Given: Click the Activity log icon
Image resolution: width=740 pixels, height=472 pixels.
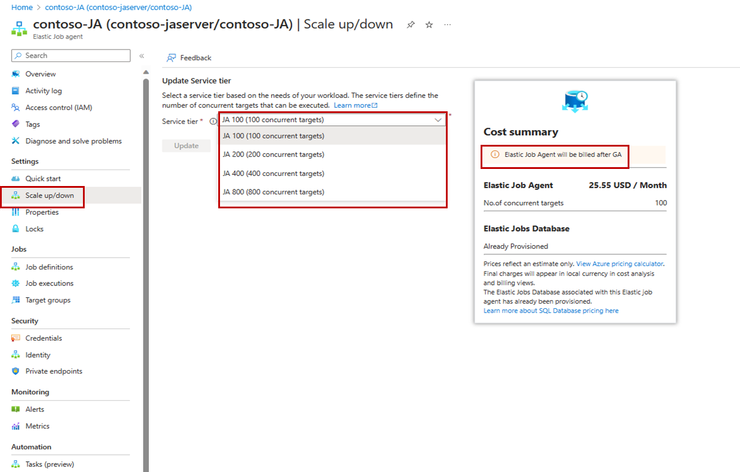Looking at the screenshot, I should point(16,91).
